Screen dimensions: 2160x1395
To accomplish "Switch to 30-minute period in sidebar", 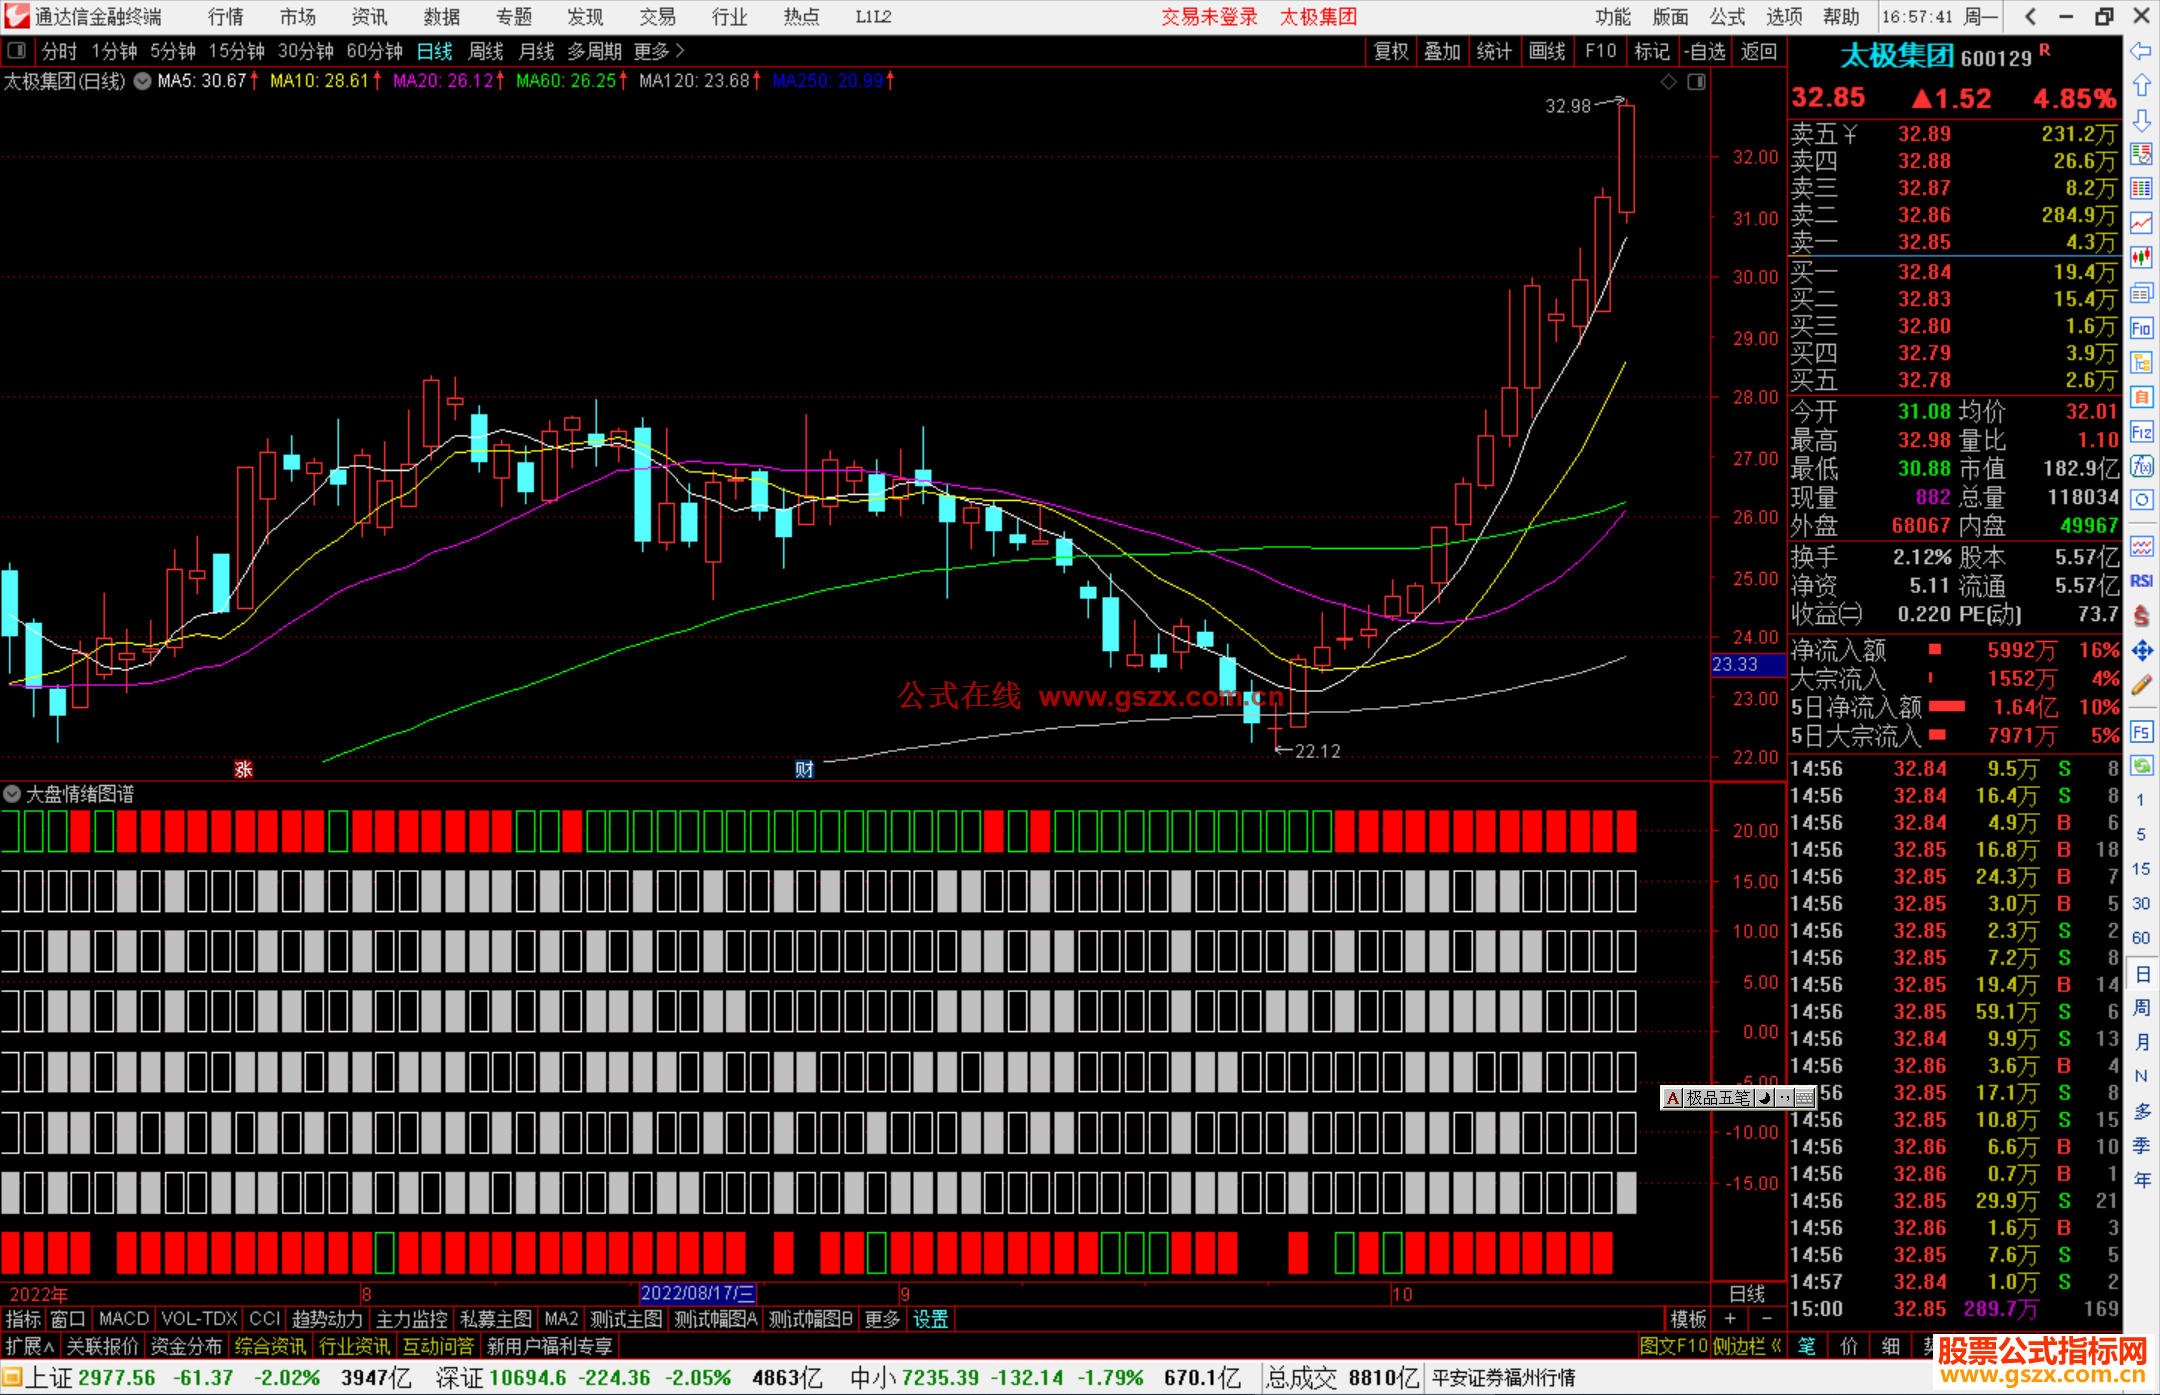I will [2141, 903].
